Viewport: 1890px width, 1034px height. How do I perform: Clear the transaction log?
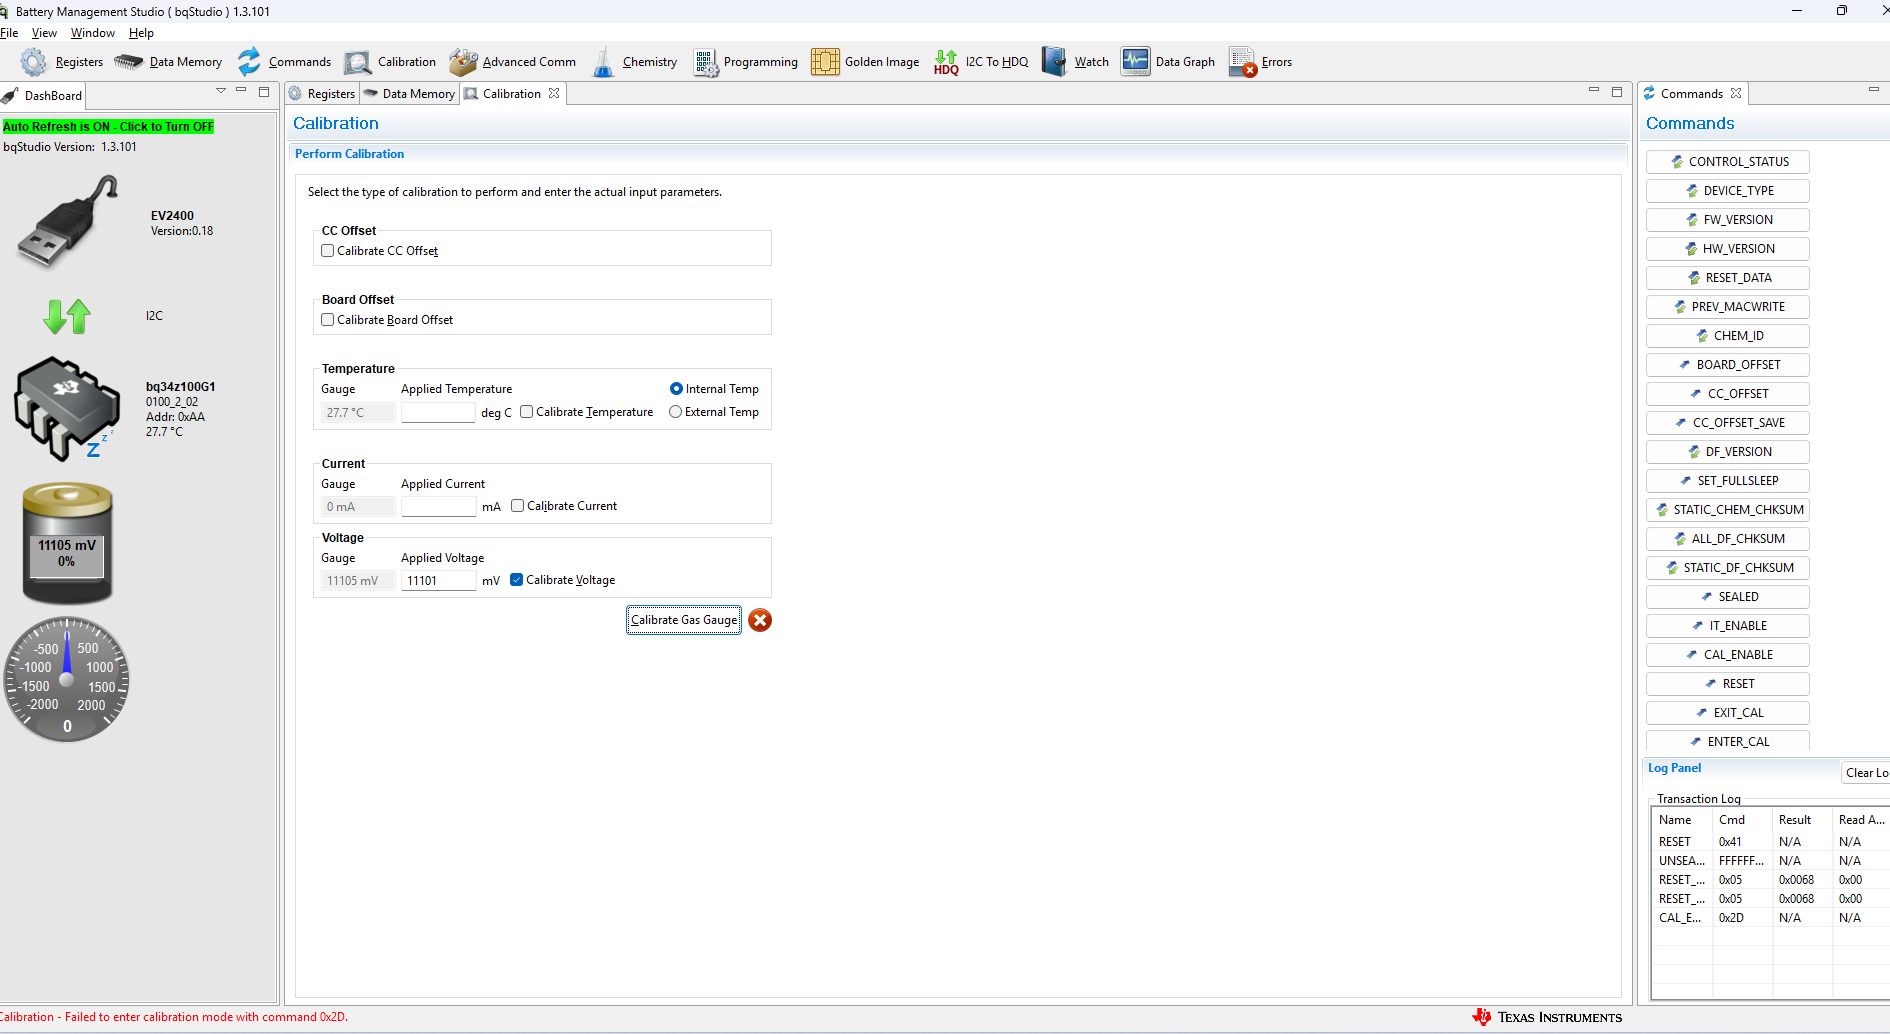click(x=1866, y=773)
